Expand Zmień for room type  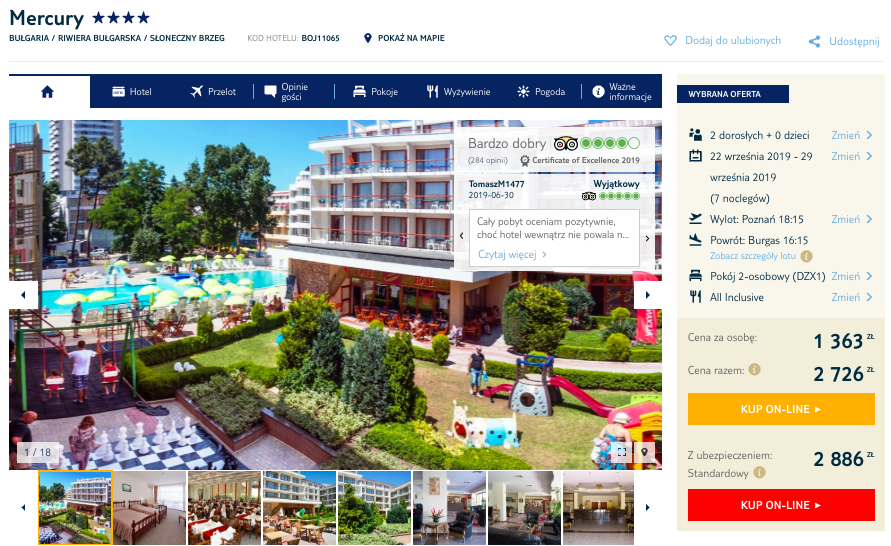pyautogui.click(x=851, y=276)
